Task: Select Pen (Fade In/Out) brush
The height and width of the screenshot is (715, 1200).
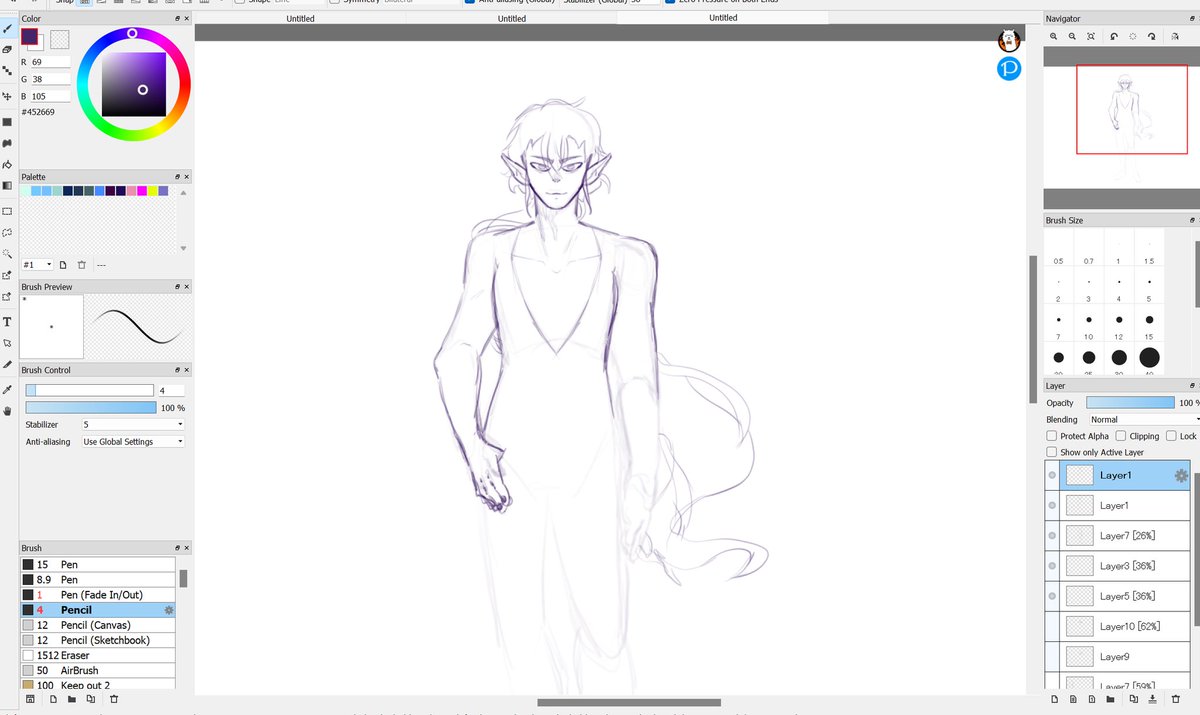Action: point(98,595)
